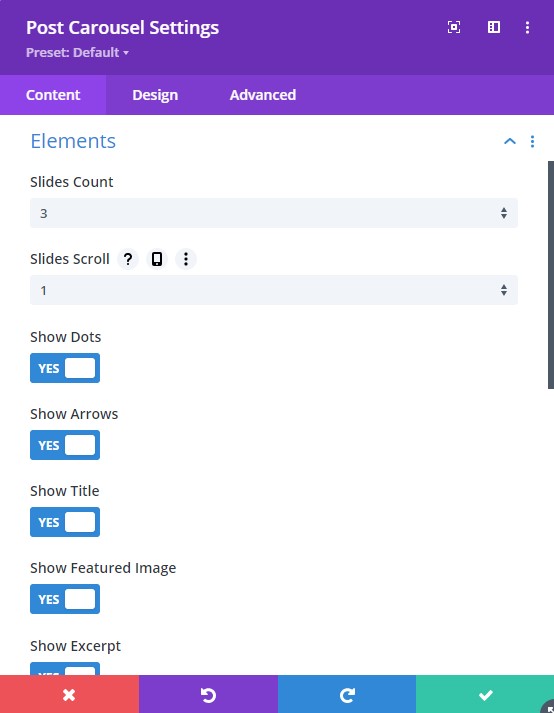Collapse the Elements section with the chevron
This screenshot has height=713, width=554.
click(510, 141)
